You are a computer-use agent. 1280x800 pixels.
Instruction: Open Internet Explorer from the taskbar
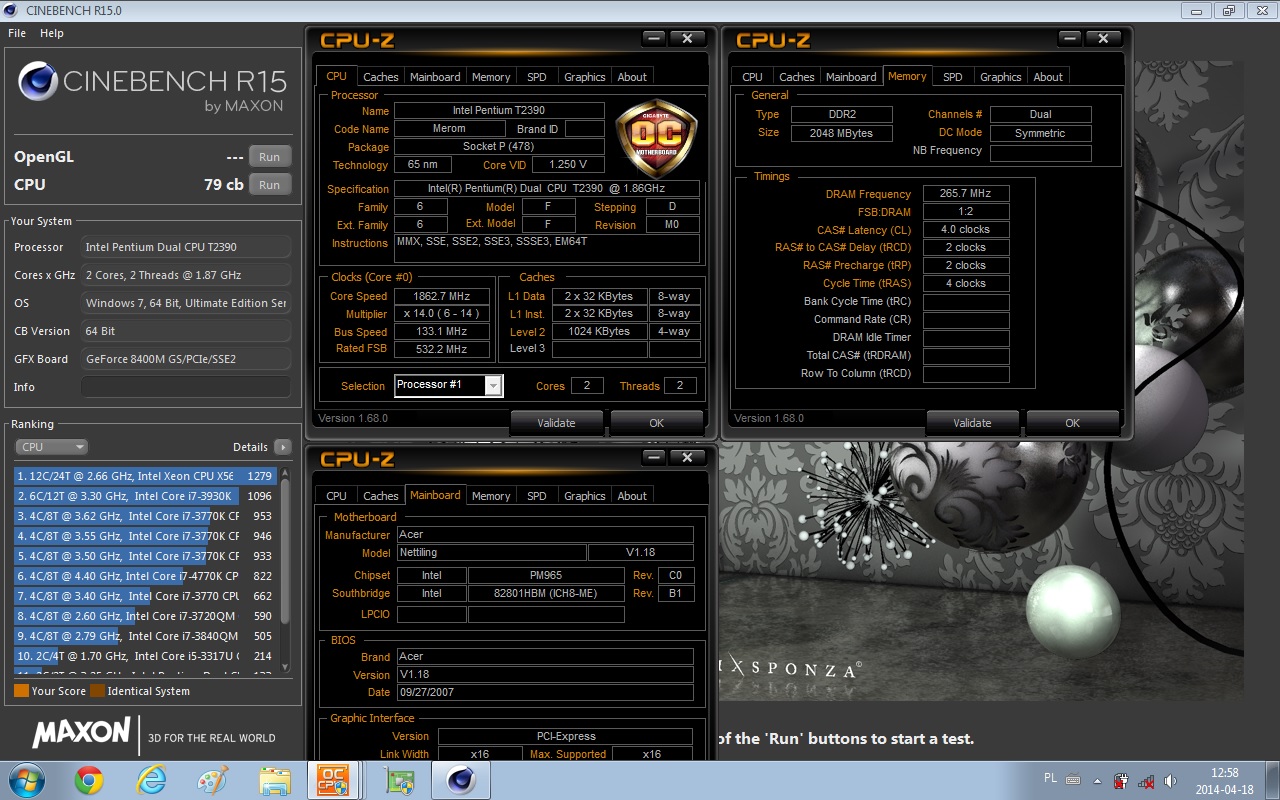151,780
